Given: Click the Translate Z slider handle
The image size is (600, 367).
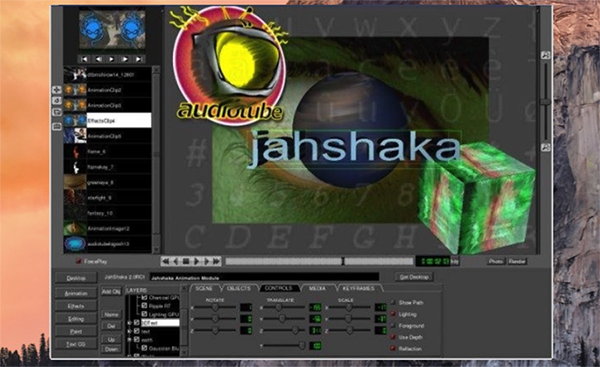Looking at the screenshot, I should (295, 330).
